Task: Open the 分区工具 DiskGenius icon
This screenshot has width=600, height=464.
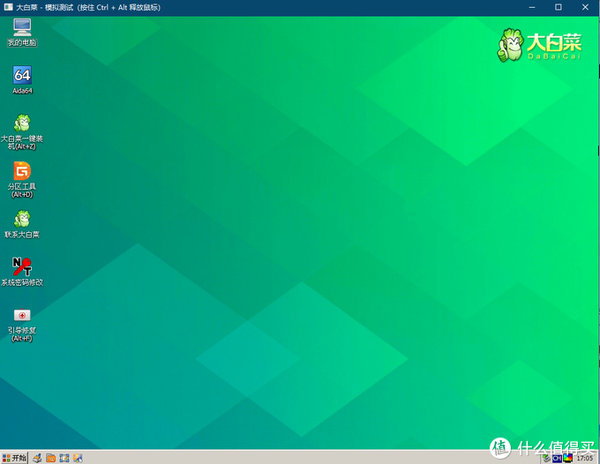Action: (x=22, y=180)
